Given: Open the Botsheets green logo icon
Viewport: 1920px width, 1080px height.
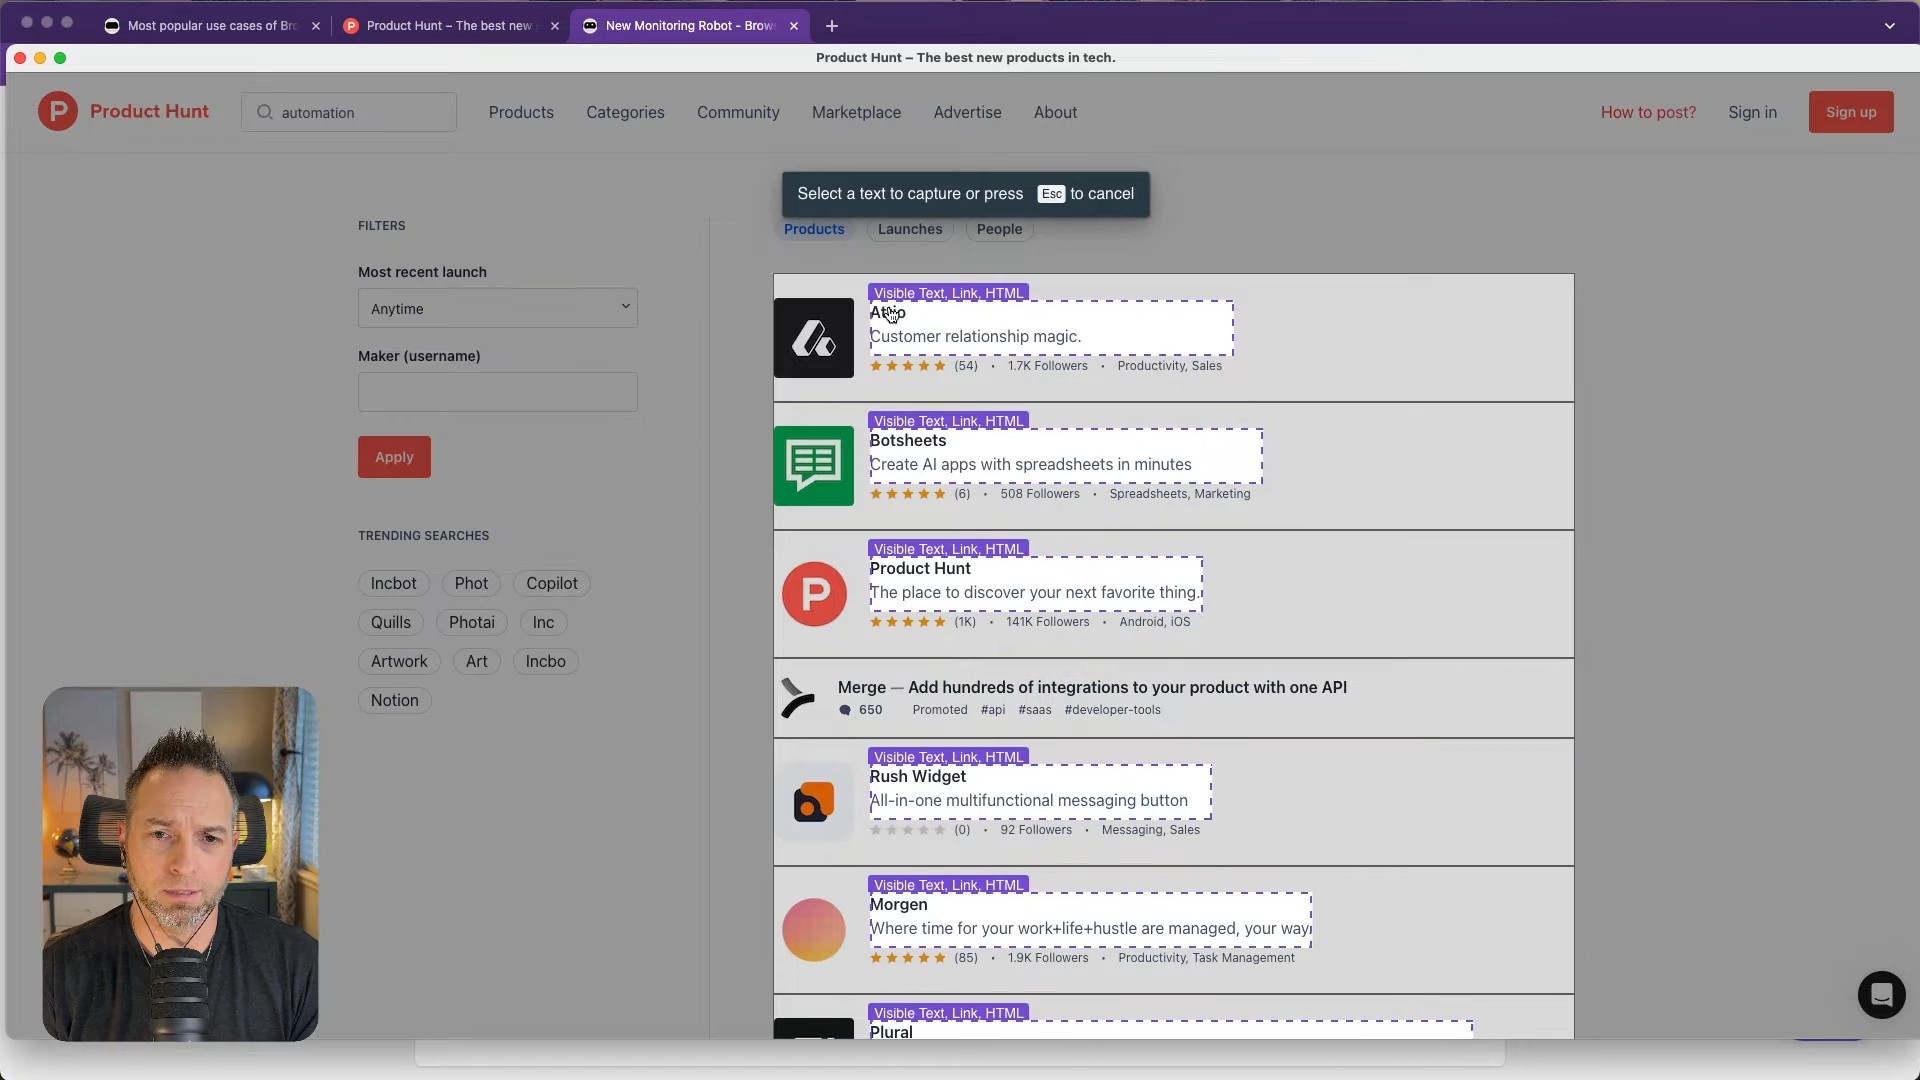Looking at the screenshot, I should click(x=813, y=466).
